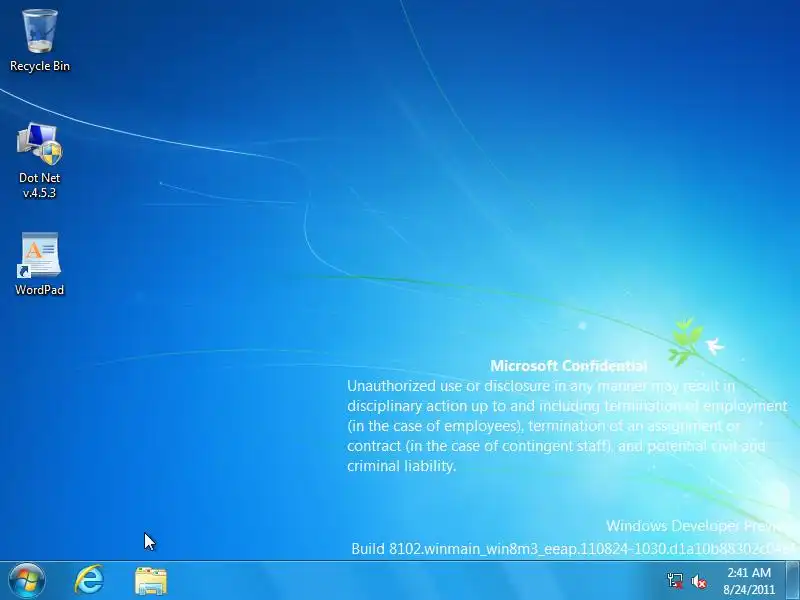Open the muted volume tray icon
The image size is (800, 600).
(x=699, y=581)
